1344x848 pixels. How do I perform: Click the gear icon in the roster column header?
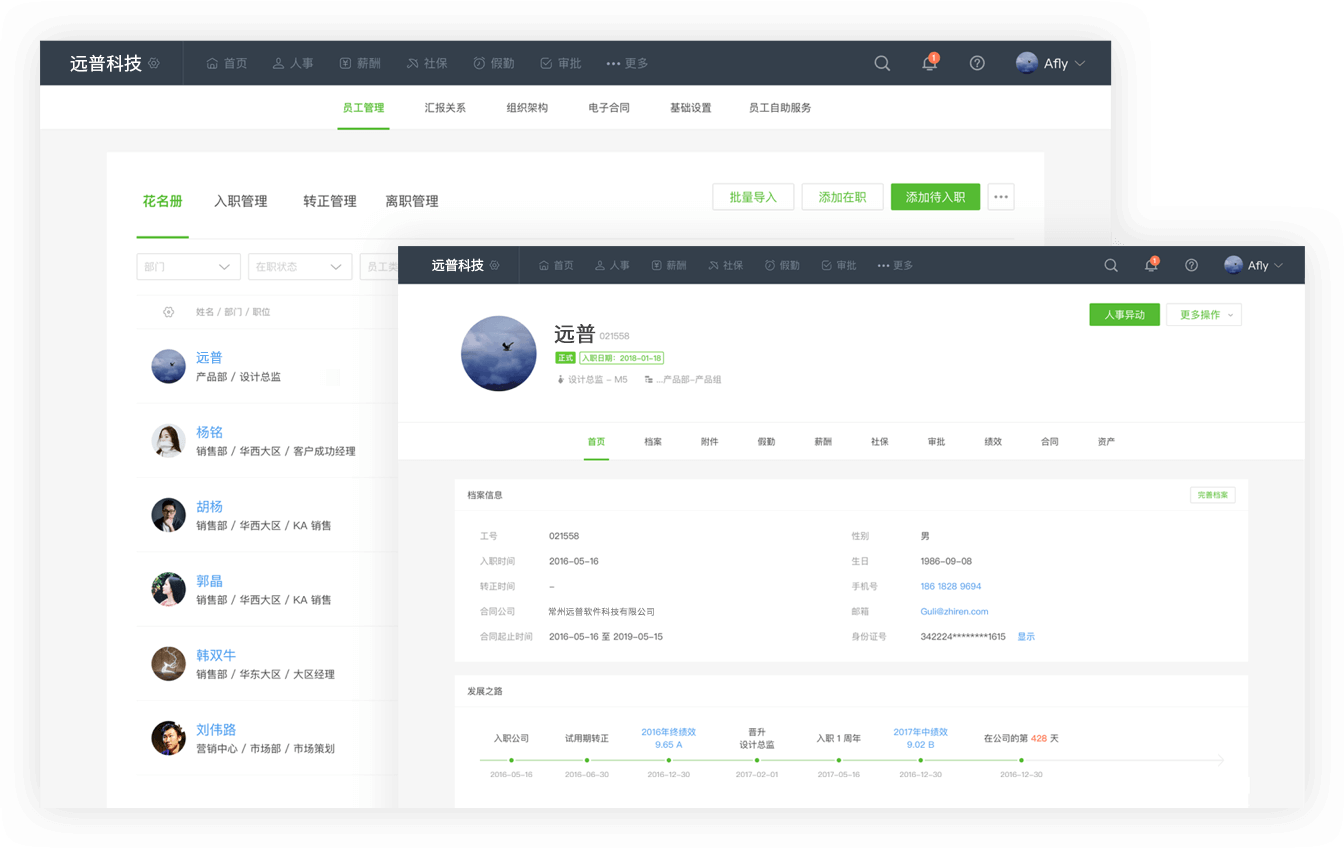[x=168, y=311]
